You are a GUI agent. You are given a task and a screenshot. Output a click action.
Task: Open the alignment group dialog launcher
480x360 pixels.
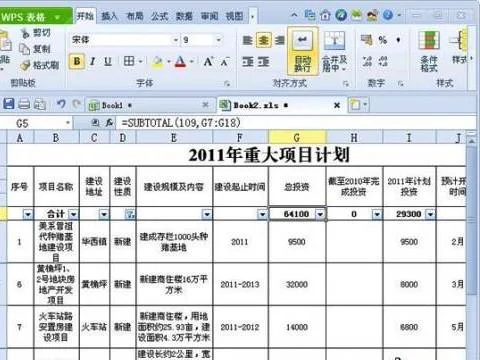click(x=346, y=83)
